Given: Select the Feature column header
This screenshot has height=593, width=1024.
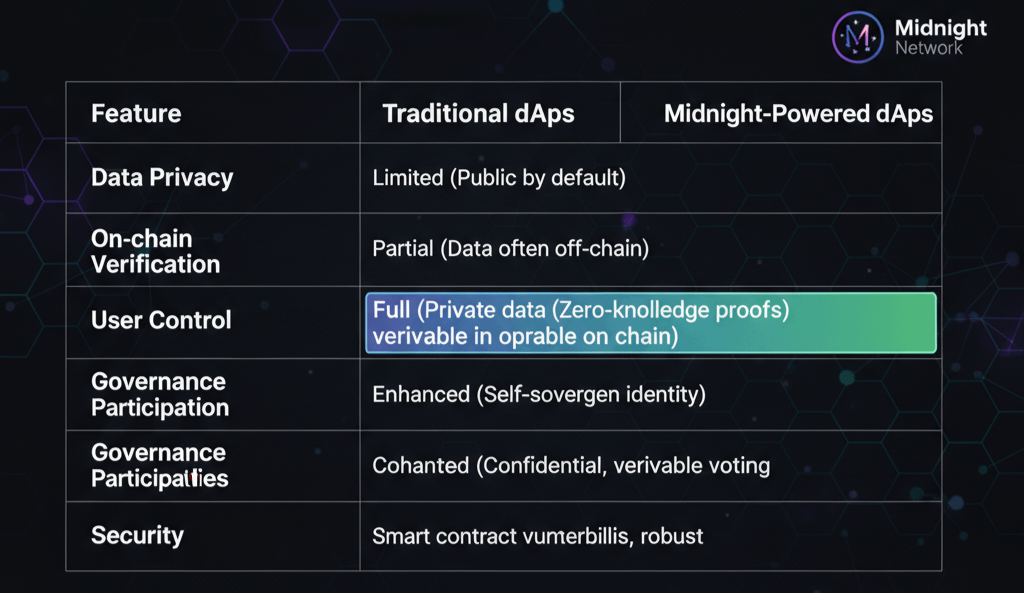Looking at the screenshot, I should click(136, 113).
